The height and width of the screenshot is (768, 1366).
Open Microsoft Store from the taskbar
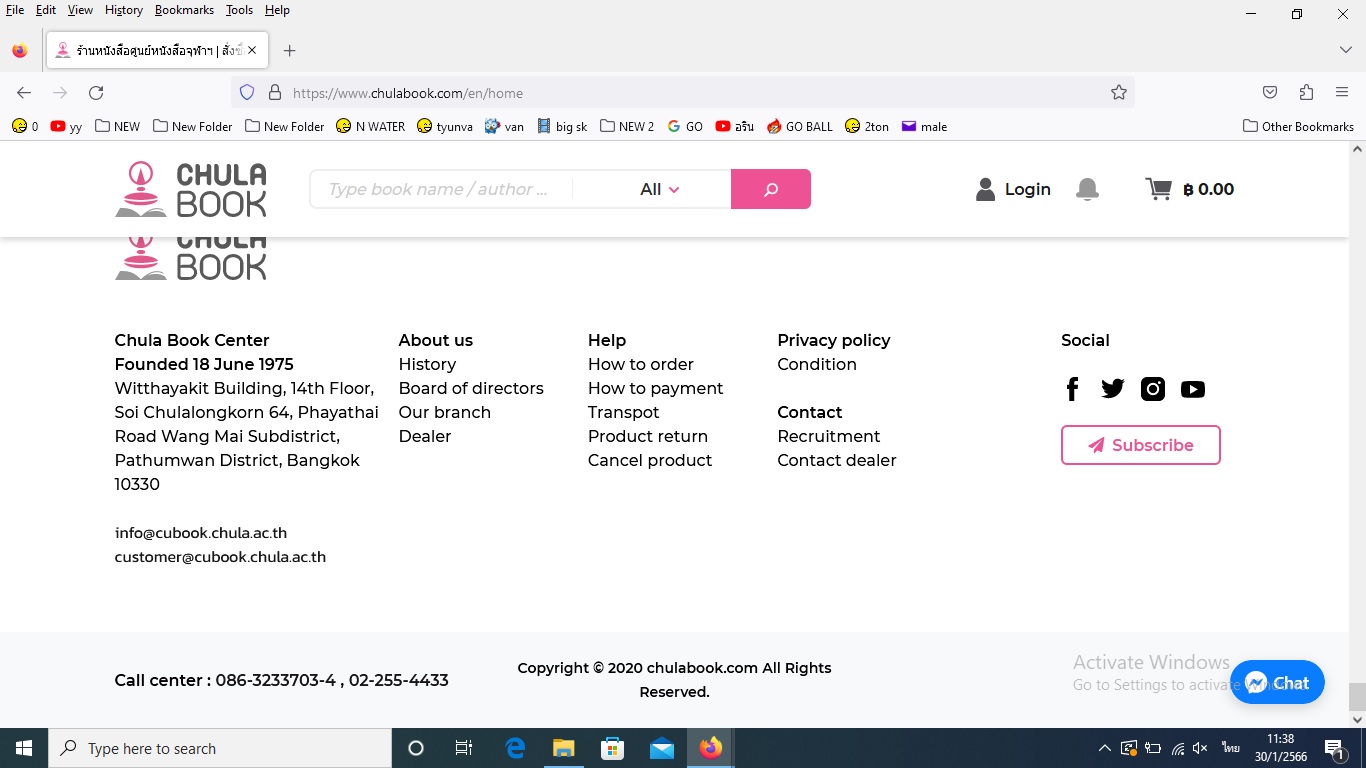(613, 748)
